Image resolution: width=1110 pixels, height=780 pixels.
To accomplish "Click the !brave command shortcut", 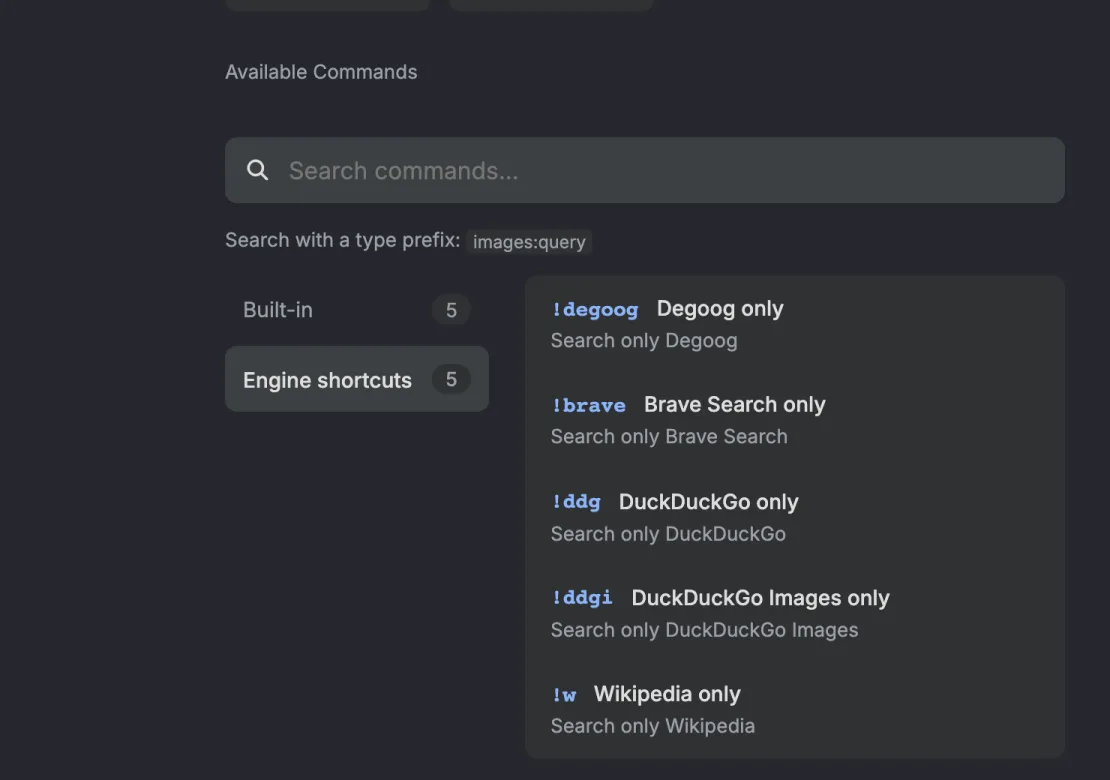I will [588, 405].
